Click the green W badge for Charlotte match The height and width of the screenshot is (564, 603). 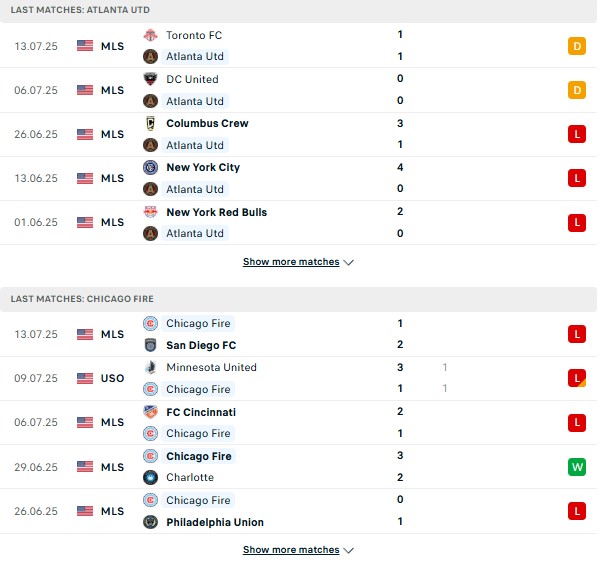(x=577, y=467)
